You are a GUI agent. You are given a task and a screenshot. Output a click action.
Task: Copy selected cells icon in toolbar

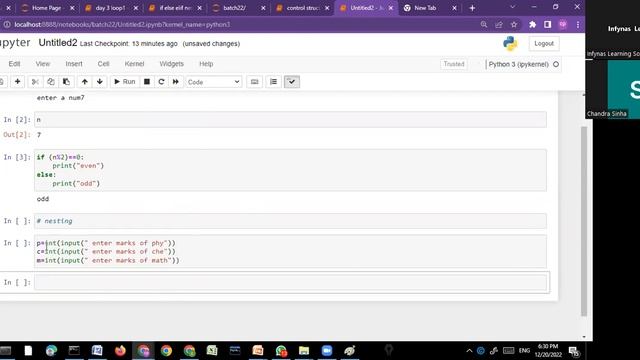click(51, 82)
